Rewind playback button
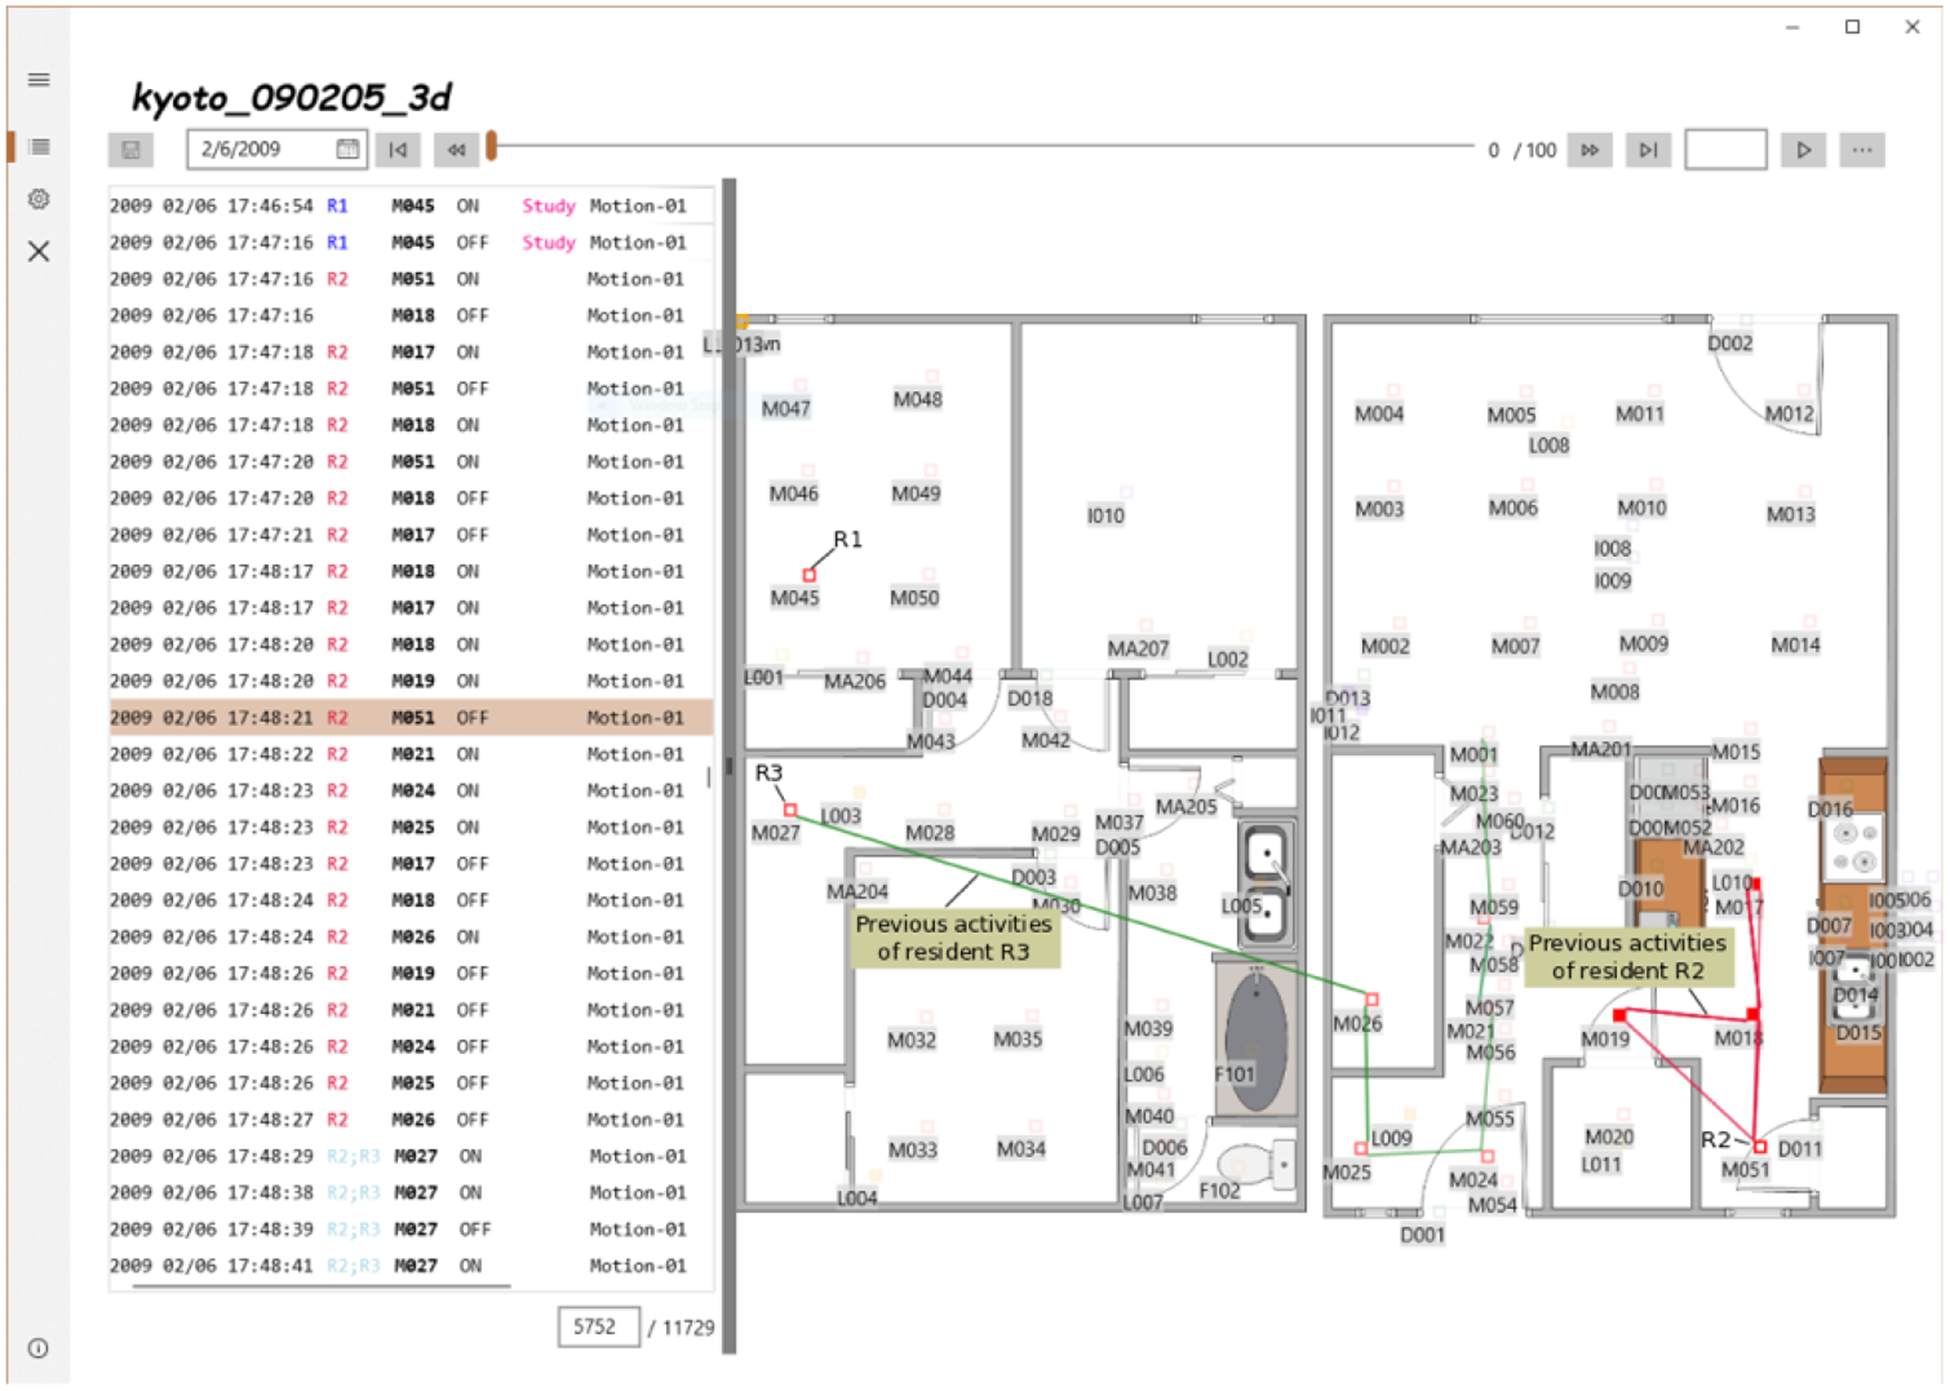 coord(456,150)
